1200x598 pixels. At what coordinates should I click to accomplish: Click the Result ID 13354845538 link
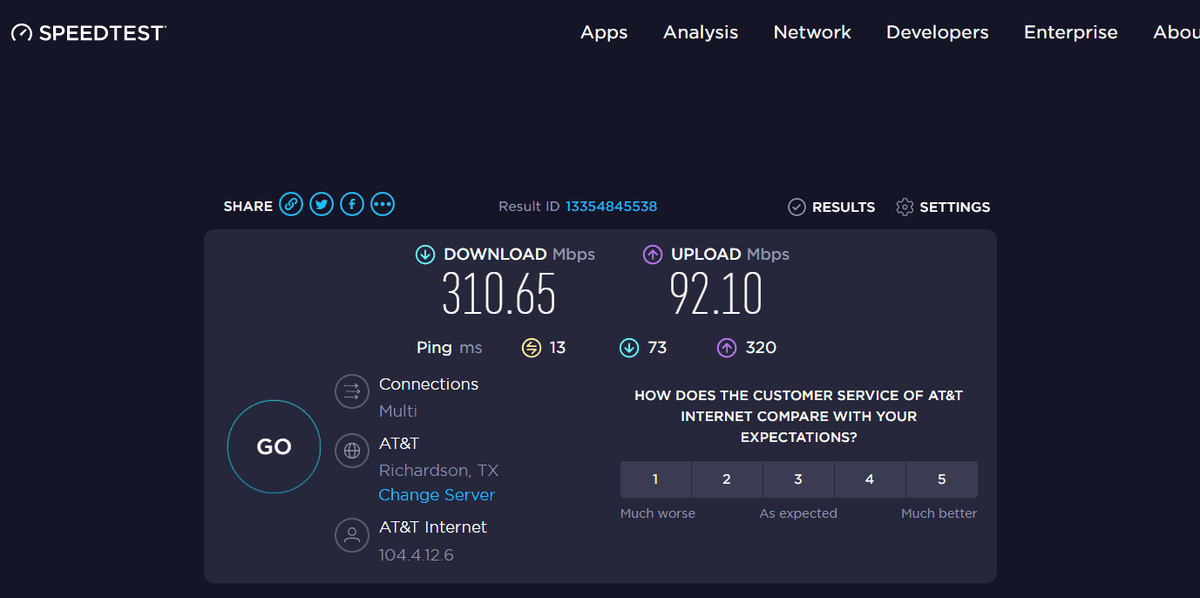[x=612, y=205]
